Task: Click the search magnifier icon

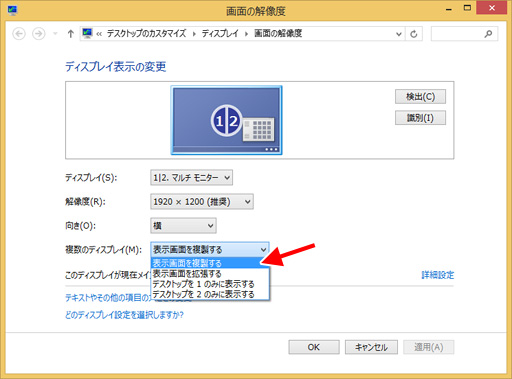Action: [x=488, y=34]
